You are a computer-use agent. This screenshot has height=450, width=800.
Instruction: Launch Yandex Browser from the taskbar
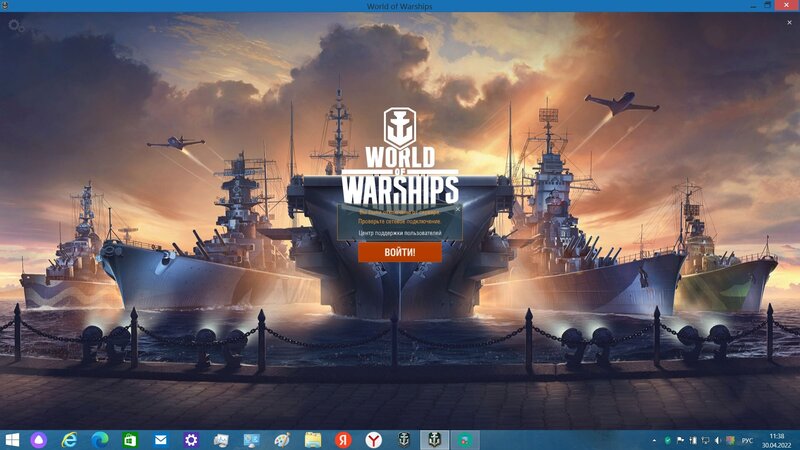(373, 440)
